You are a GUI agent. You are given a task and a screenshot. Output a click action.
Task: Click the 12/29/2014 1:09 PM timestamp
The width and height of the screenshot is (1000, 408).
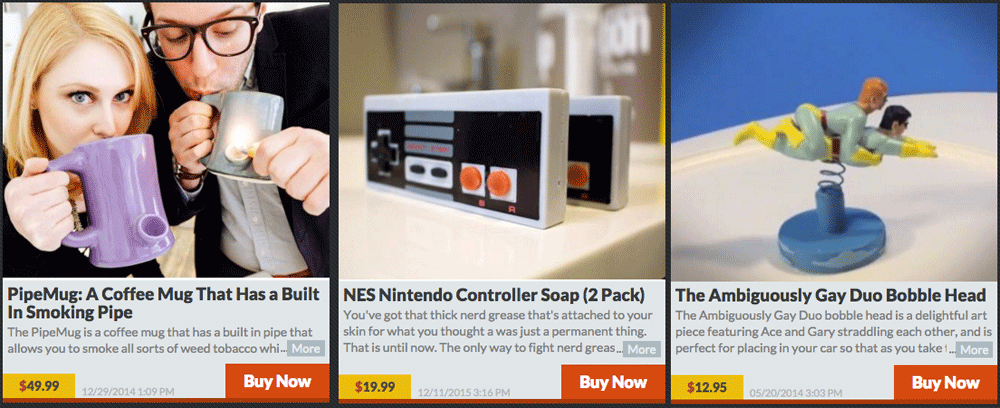126,391
